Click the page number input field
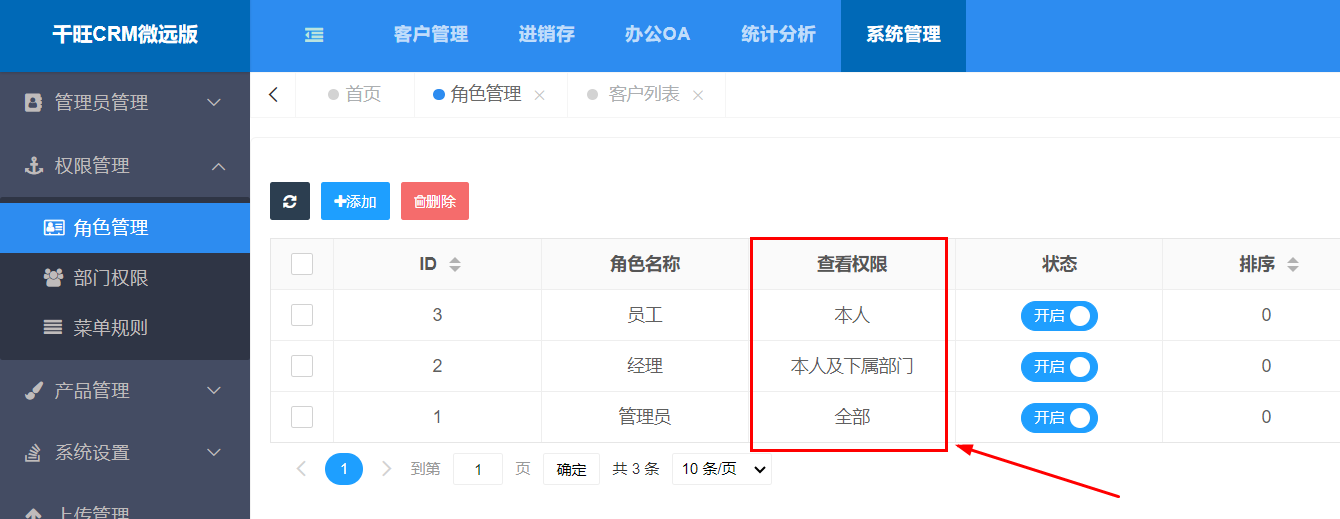Image resolution: width=1340 pixels, height=519 pixels. (478, 469)
